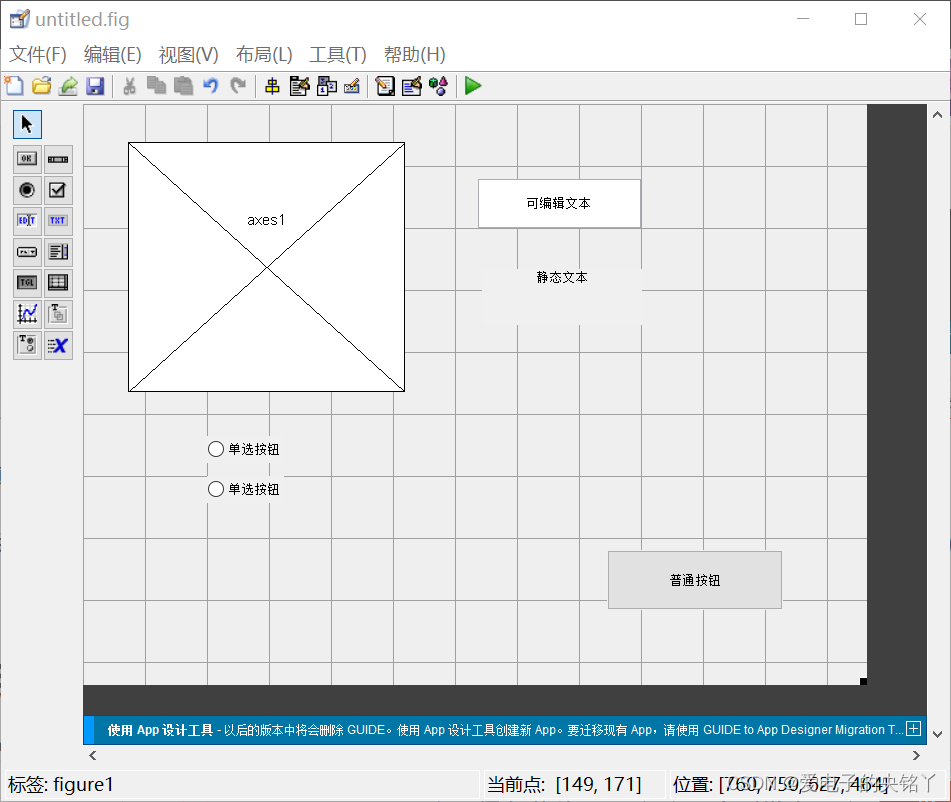Open an existing figure file
The width and height of the screenshot is (951, 802).
coord(41,86)
